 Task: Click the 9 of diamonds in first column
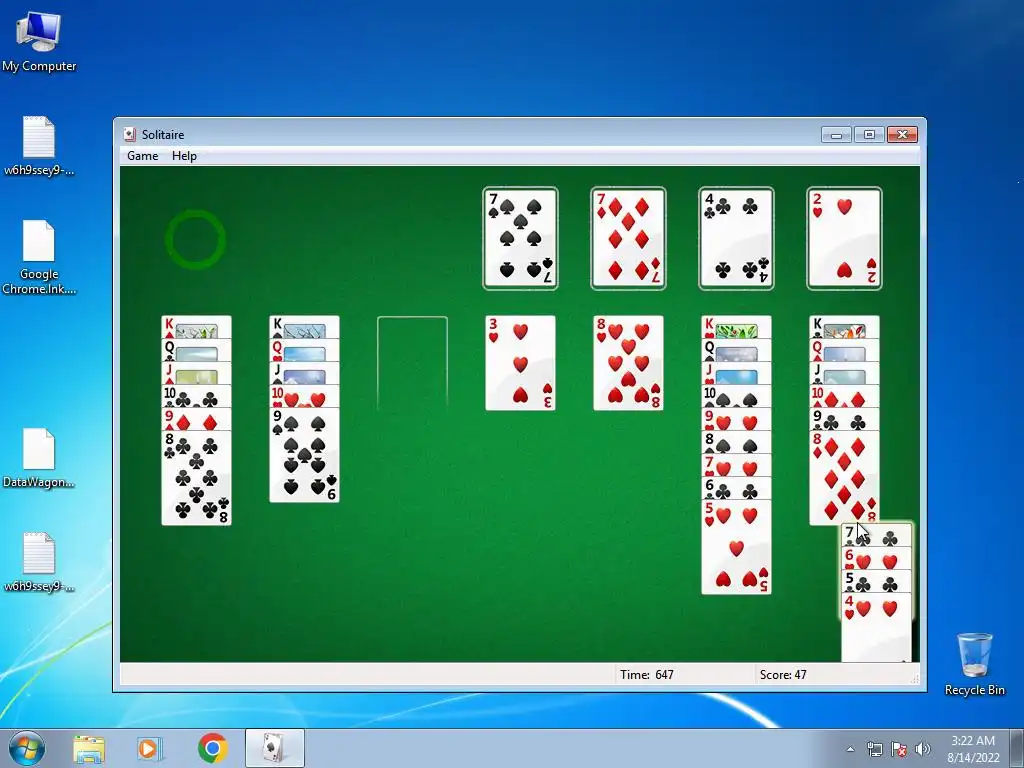pos(197,419)
